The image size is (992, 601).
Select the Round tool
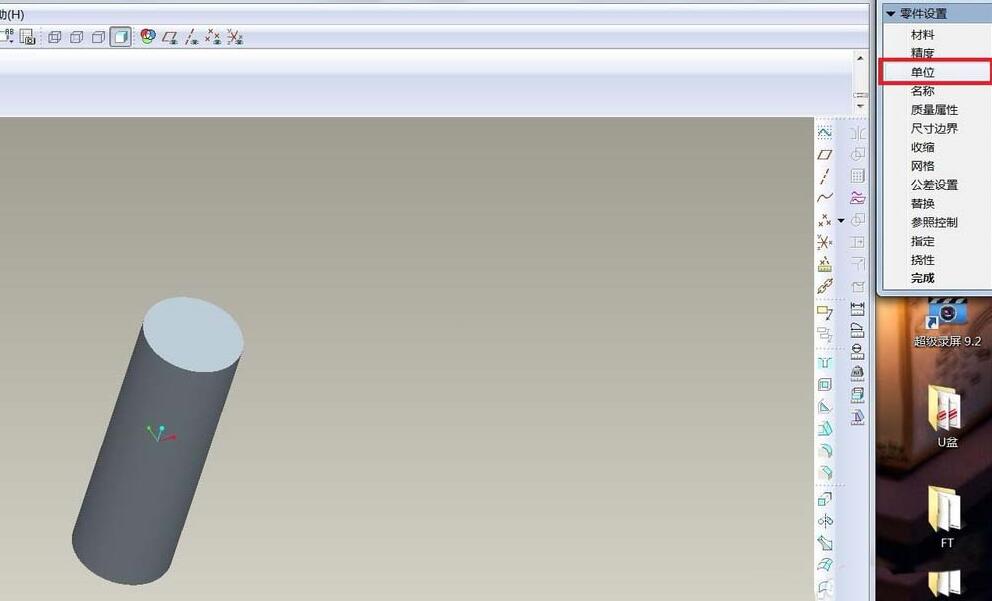[824, 451]
